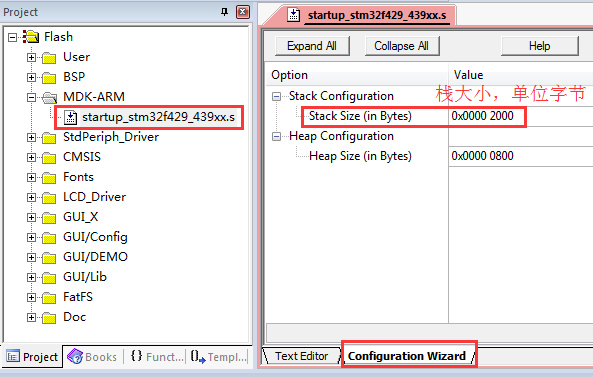Click the CMSIS folder icon

pyautogui.click(x=49, y=158)
